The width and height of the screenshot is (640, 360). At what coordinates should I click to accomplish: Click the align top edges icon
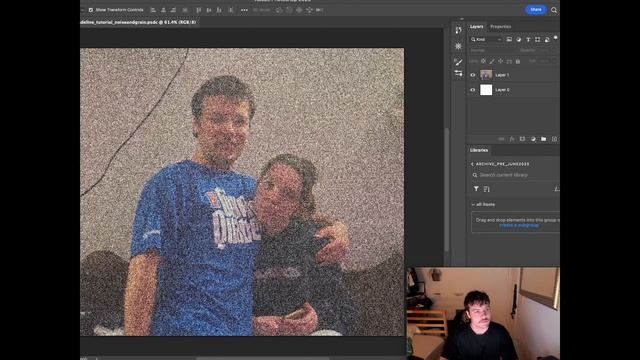tap(199, 10)
